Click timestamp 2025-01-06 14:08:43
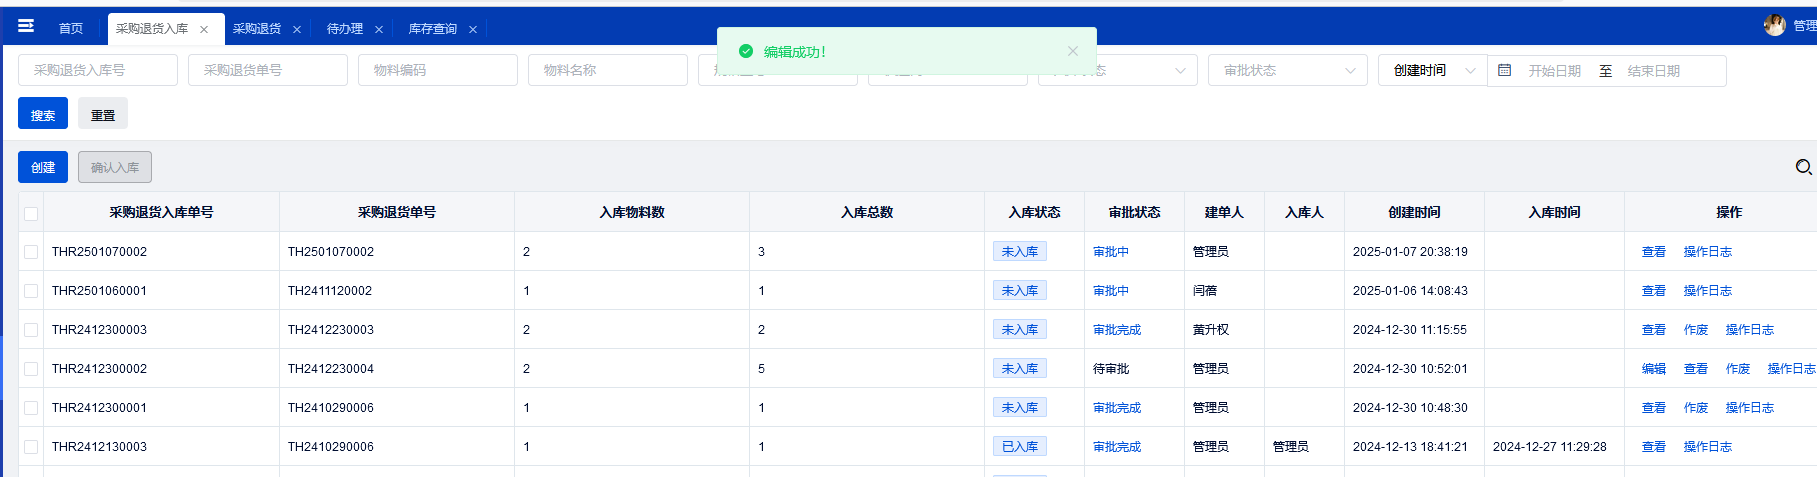Image resolution: width=1817 pixels, height=477 pixels. tap(1410, 291)
